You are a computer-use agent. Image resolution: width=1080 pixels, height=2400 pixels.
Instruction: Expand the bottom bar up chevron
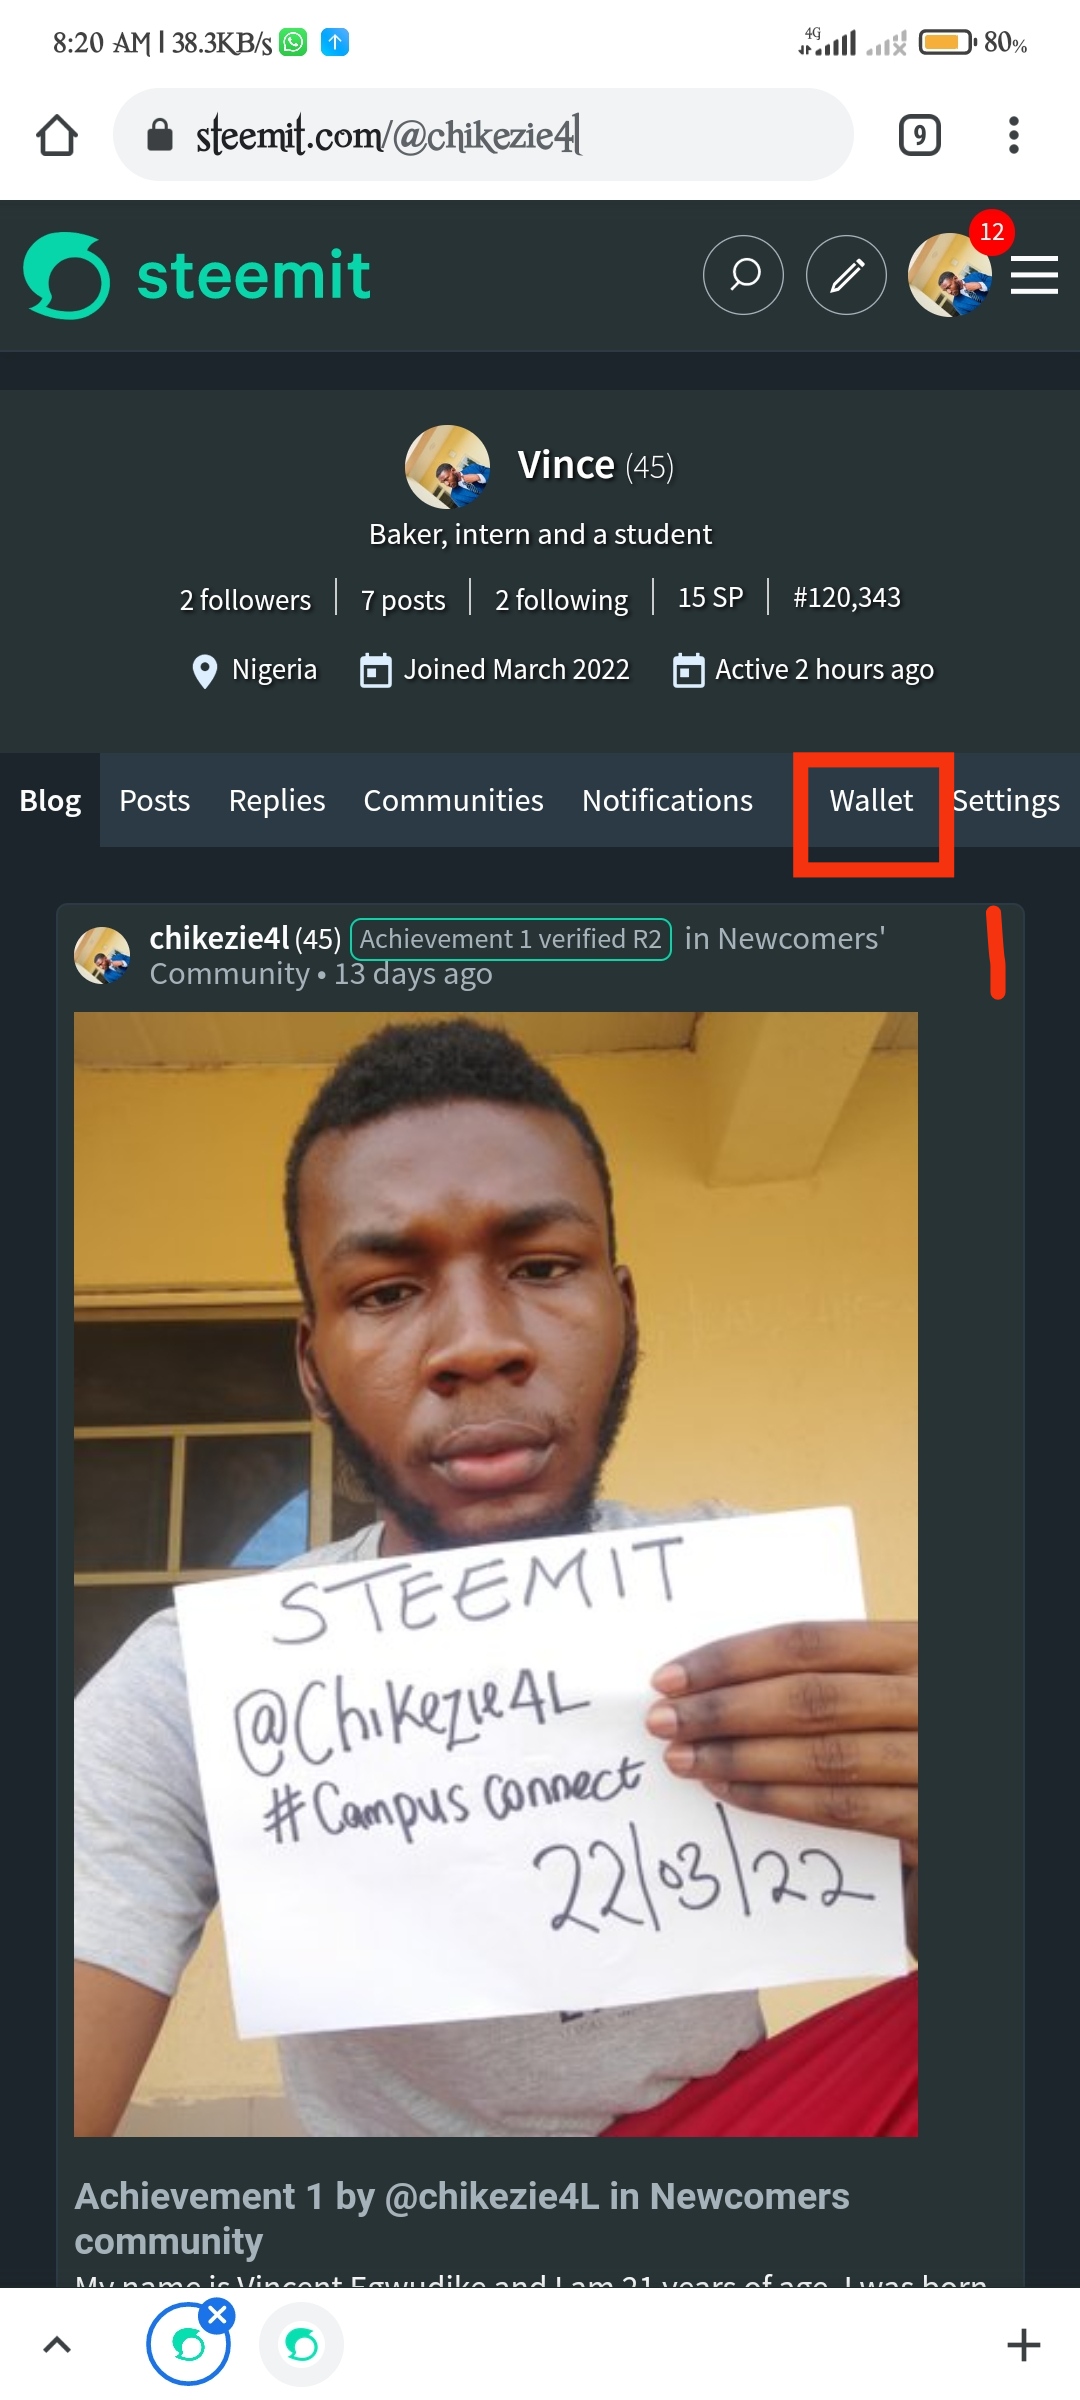[57, 2345]
